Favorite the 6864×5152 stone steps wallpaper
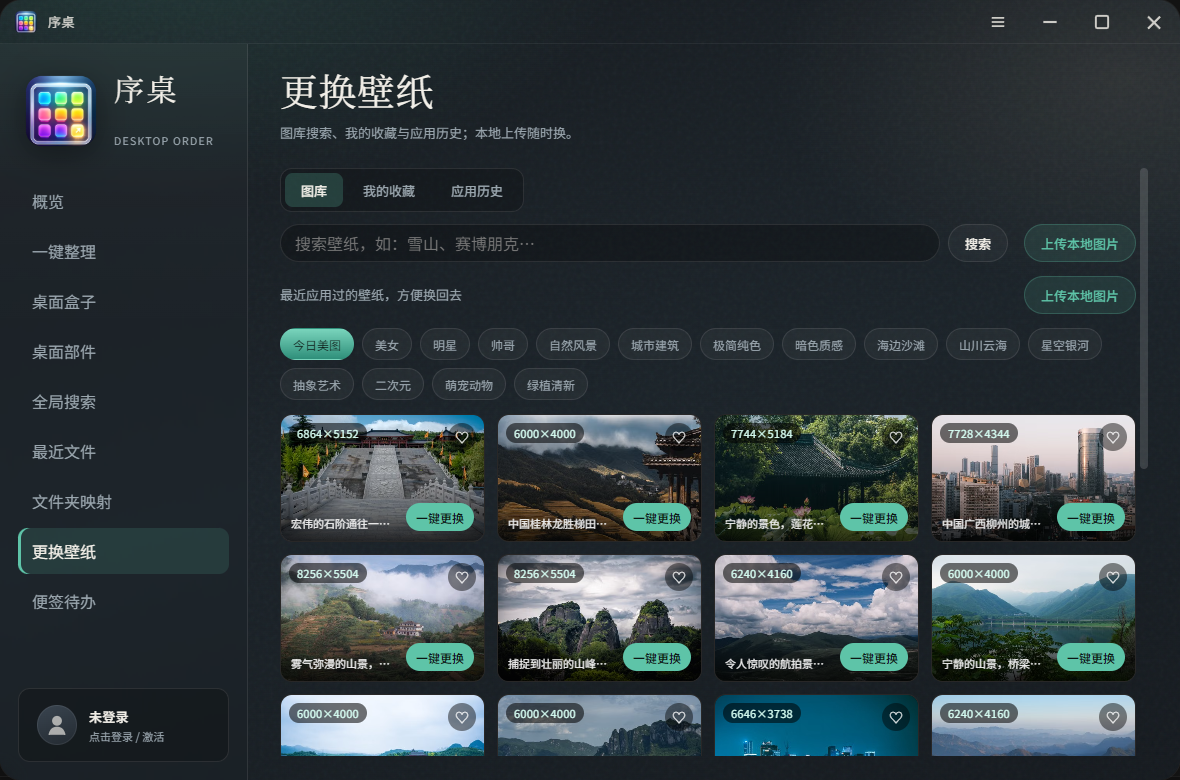Viewport: 1180px width, 780px height. [462, 437]
